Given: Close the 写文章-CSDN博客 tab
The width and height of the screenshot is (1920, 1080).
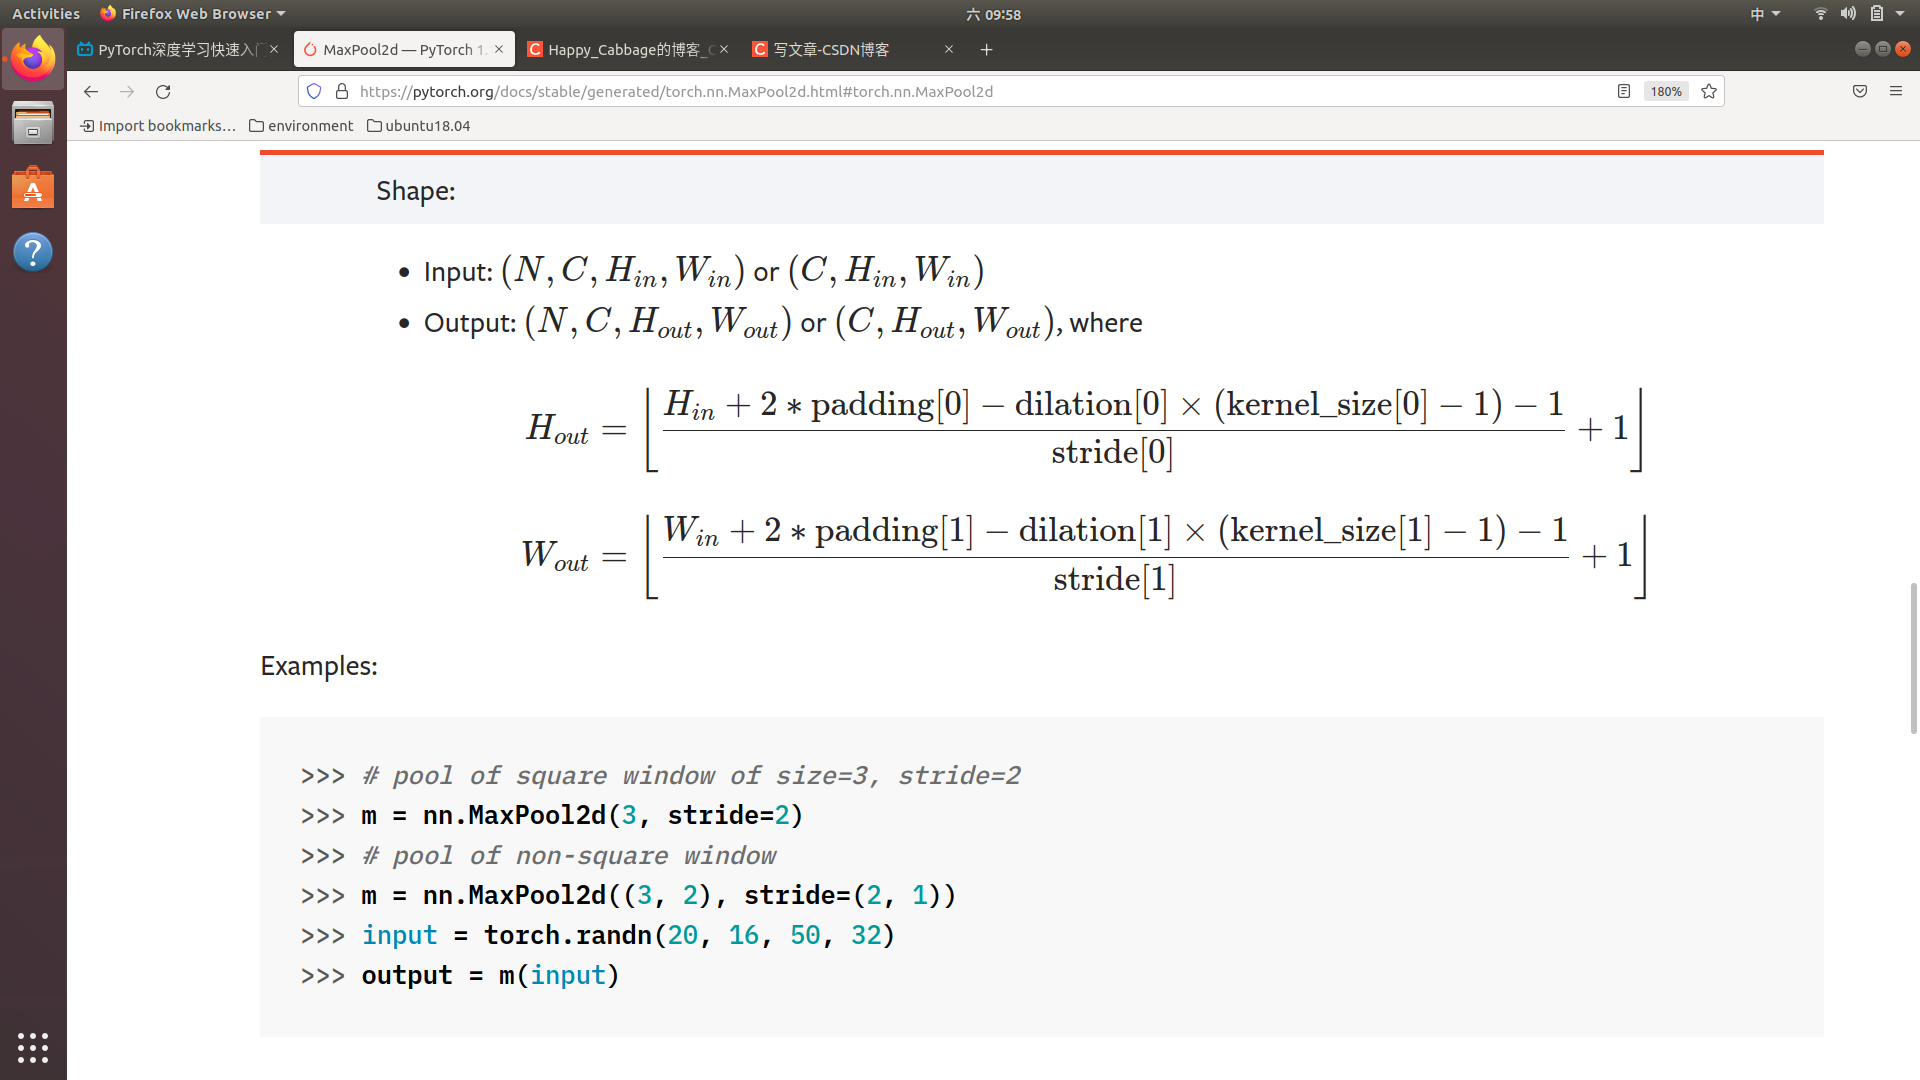Looking at the screenshot, I should 949,49.
